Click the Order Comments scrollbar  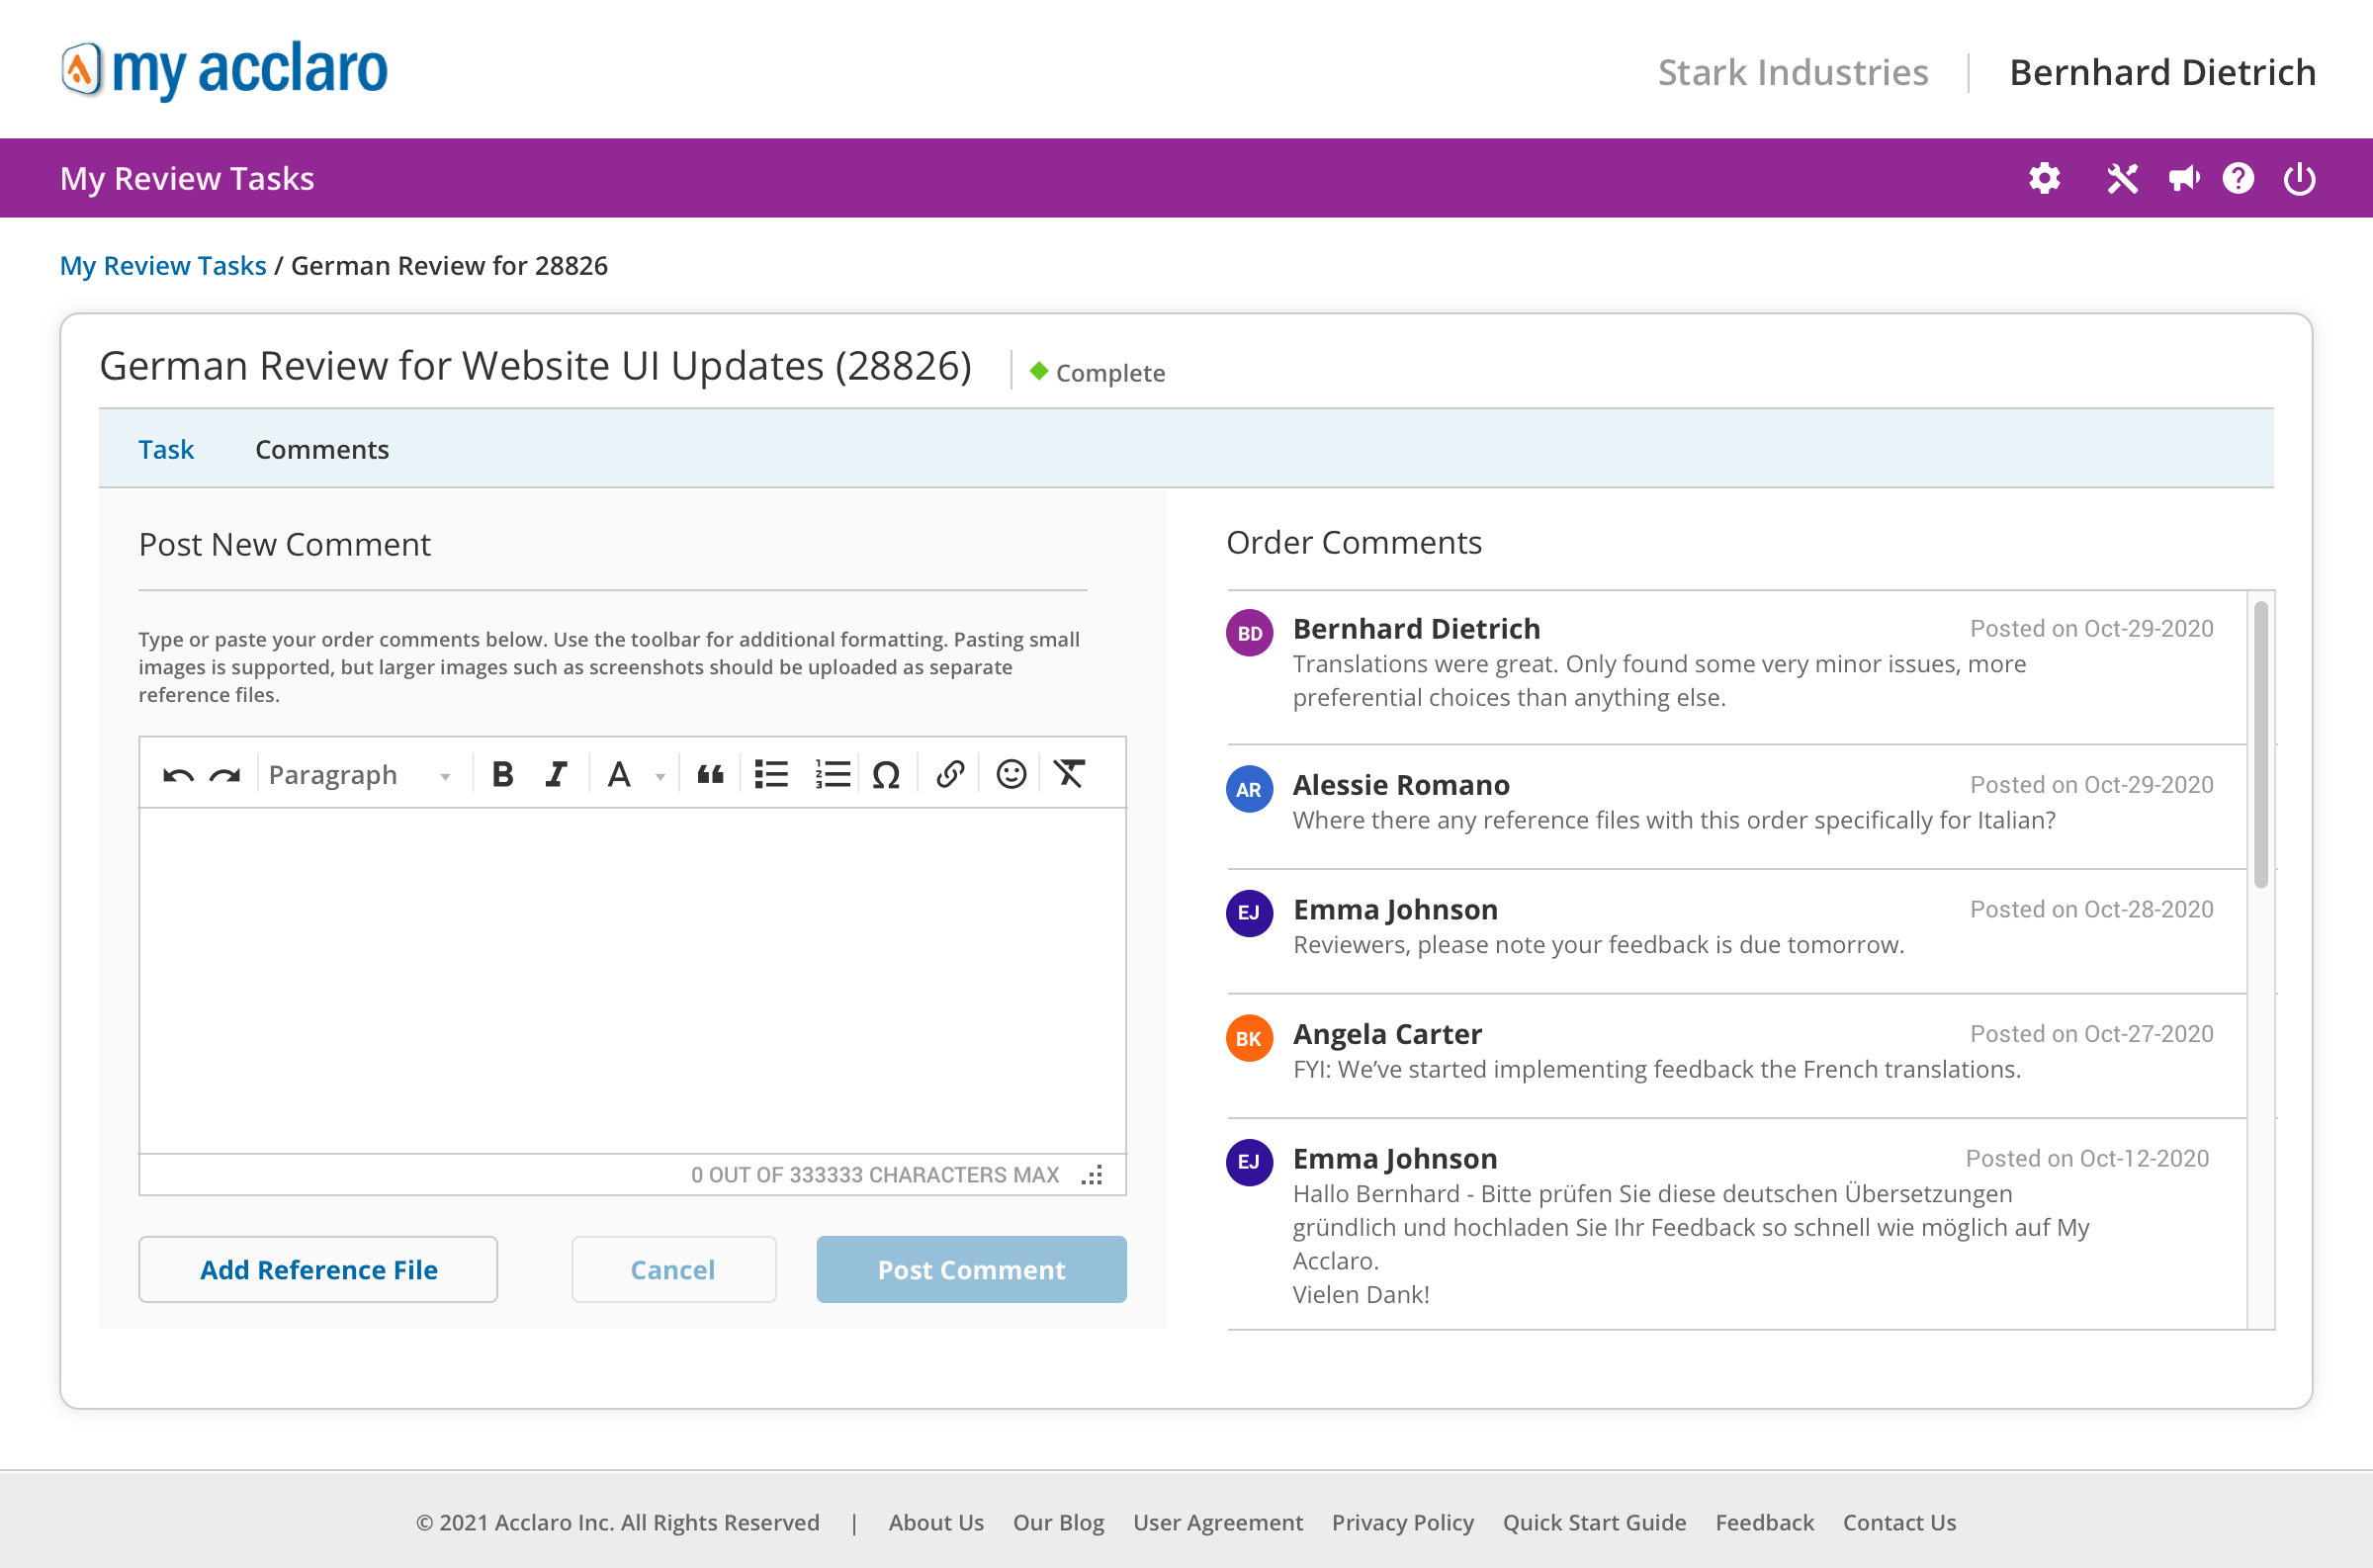2260,744
